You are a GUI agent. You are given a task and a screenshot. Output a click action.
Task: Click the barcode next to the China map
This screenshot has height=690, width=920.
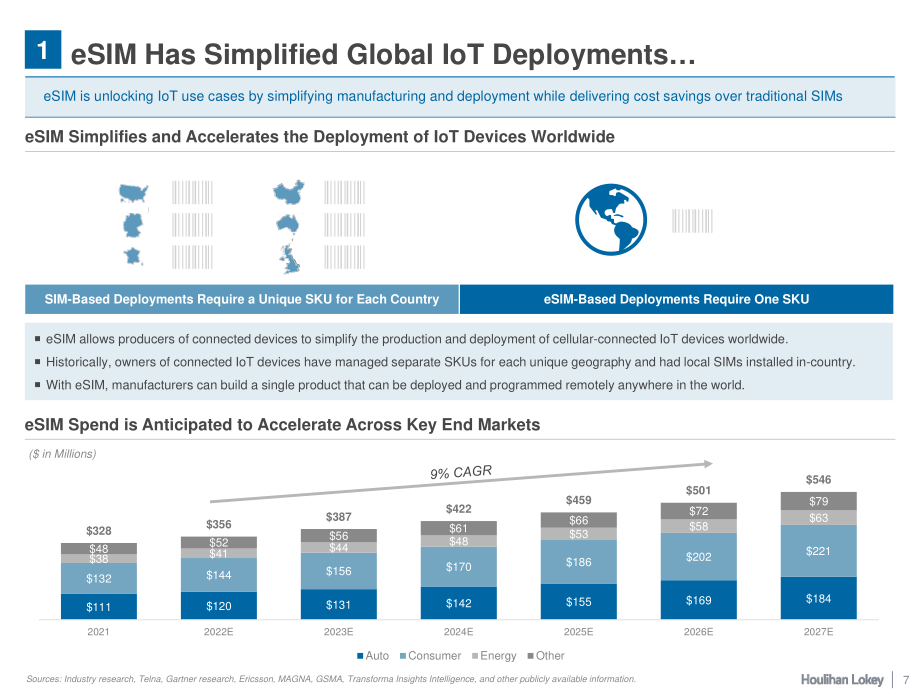pyautogui.click(x=344, y=192)
